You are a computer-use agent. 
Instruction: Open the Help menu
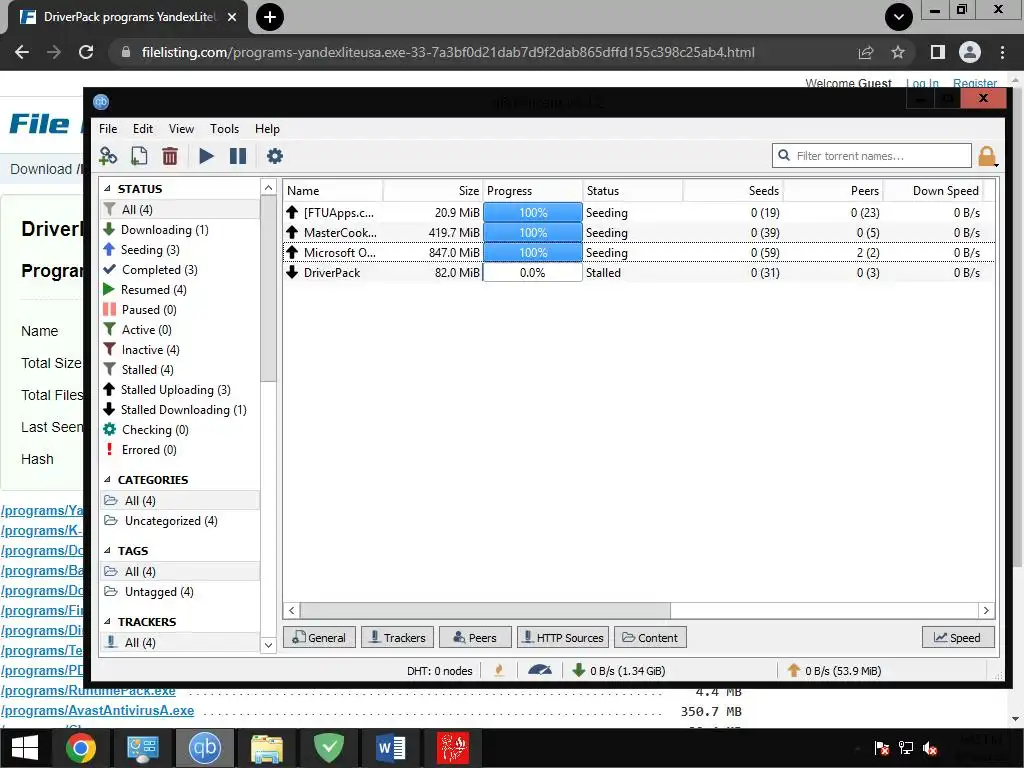(x=267, y=129)
